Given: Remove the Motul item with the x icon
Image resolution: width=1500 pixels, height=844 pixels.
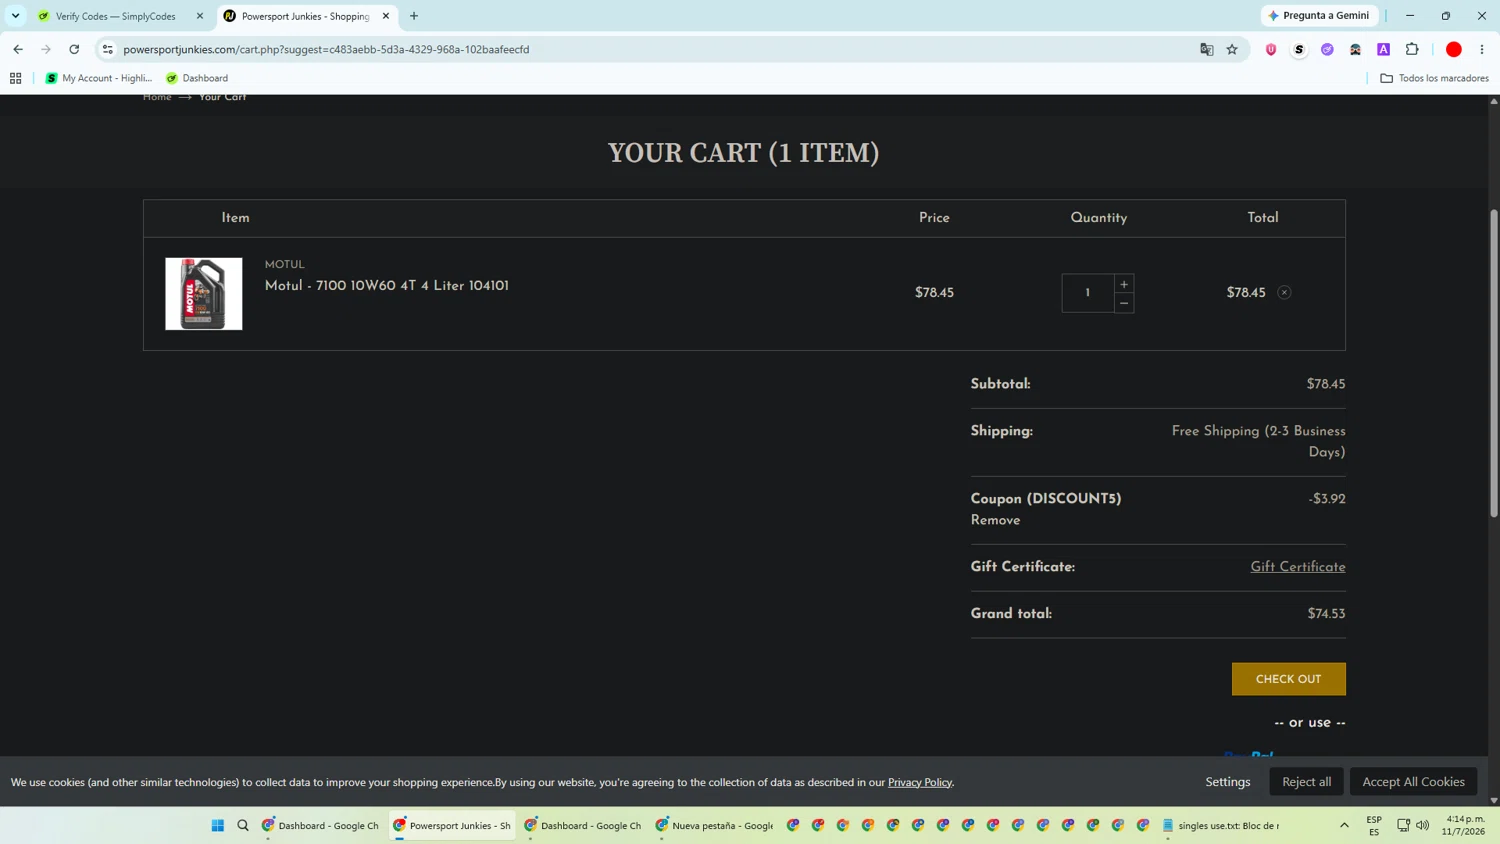Looking at the screenshot, I should [1284, 293].
